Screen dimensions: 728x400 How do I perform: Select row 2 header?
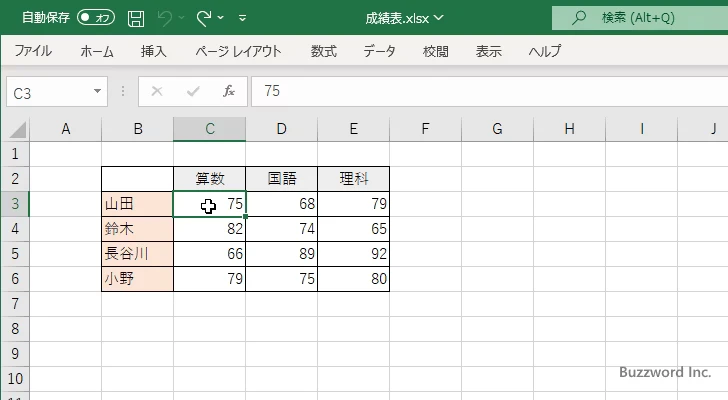(x=15, y=179)
